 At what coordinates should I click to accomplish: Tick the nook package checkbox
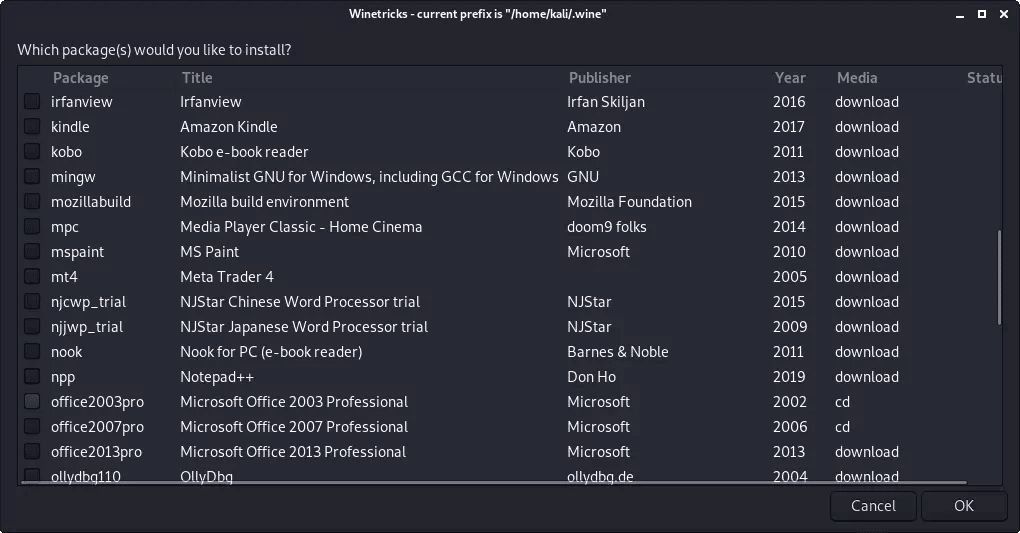click(33, 352)
